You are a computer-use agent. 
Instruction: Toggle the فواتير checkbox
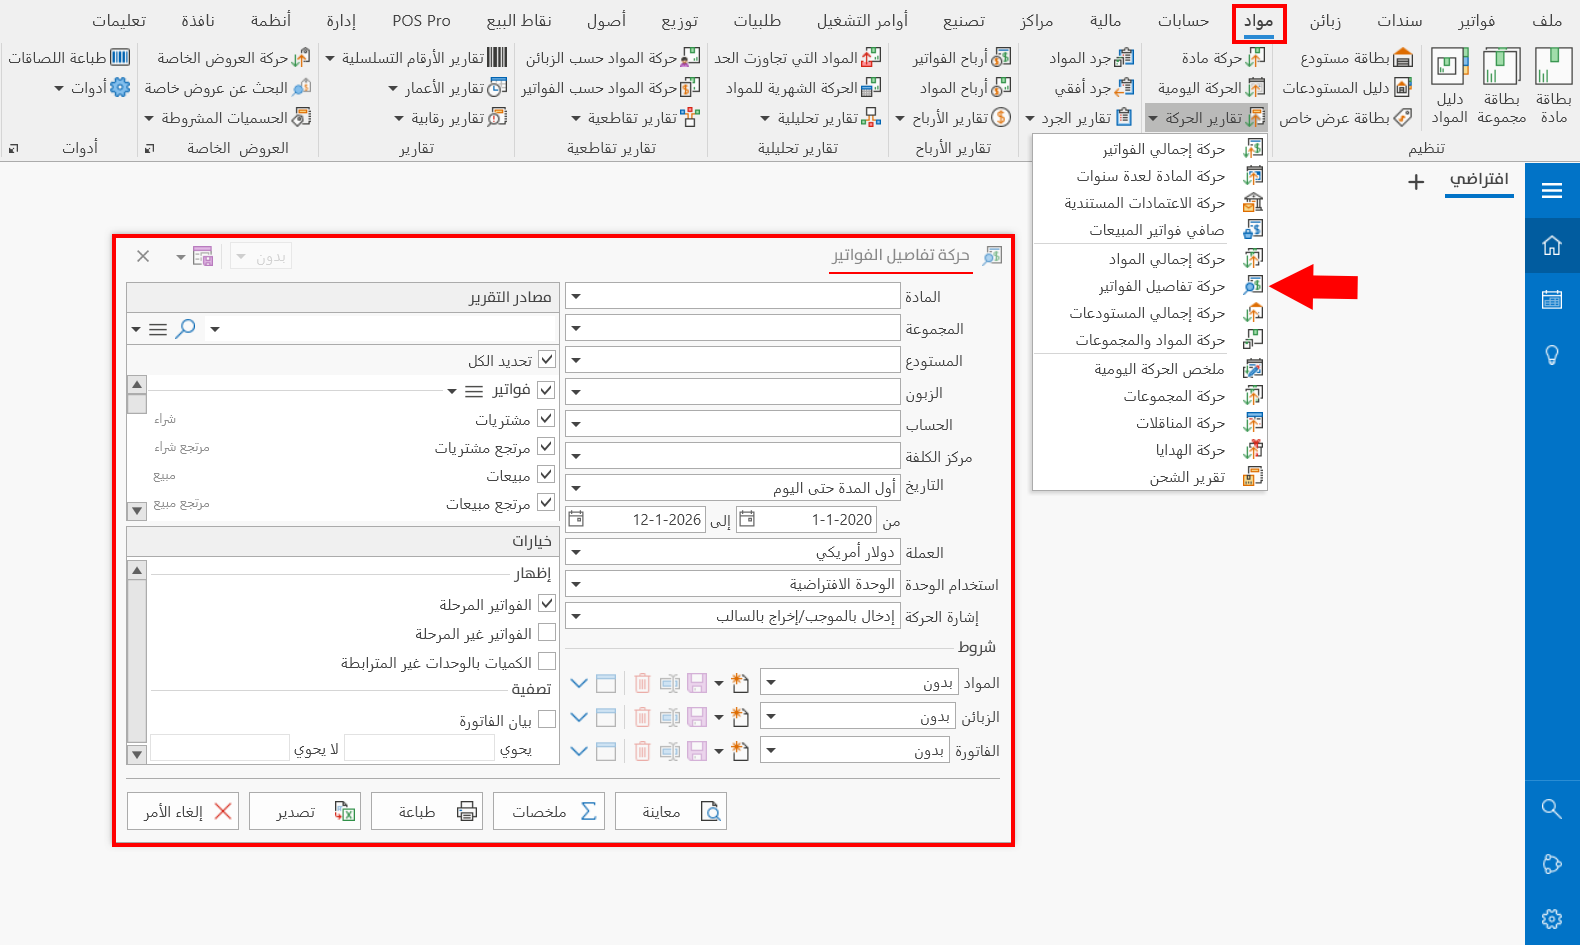click(546, 389)
